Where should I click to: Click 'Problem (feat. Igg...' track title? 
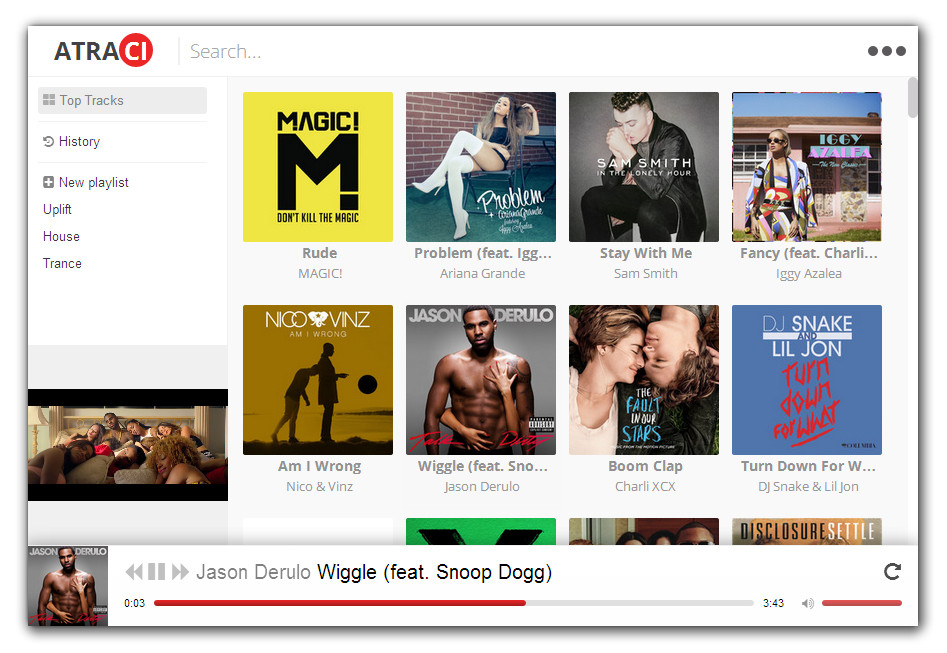coord(483,254)
